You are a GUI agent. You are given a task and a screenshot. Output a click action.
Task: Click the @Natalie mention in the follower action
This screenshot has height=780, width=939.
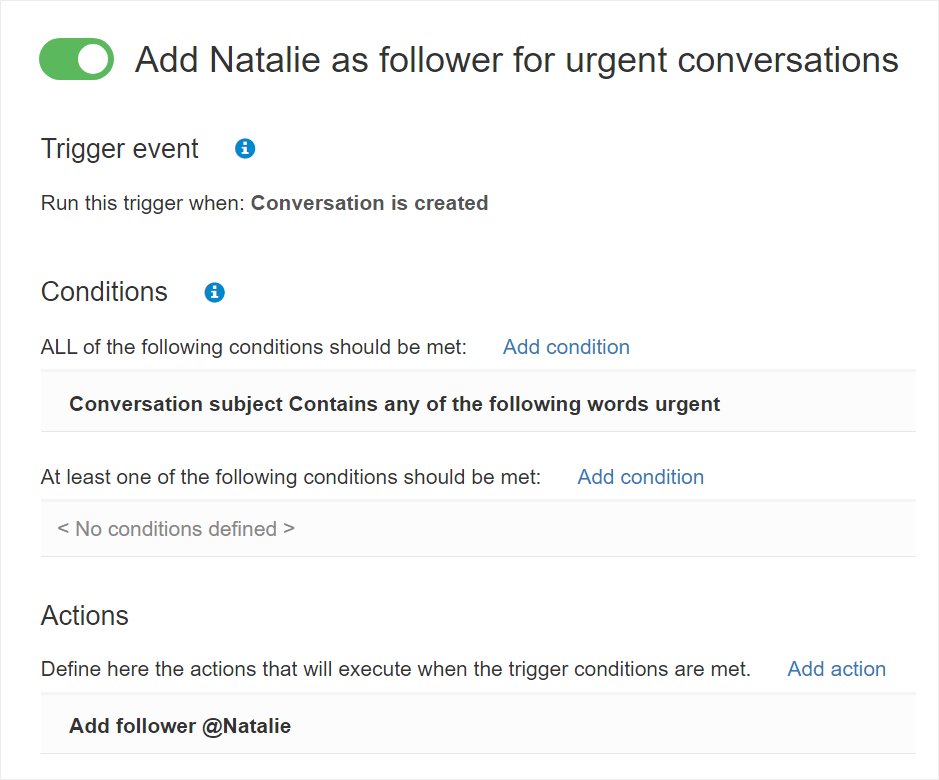coord(246,726)
